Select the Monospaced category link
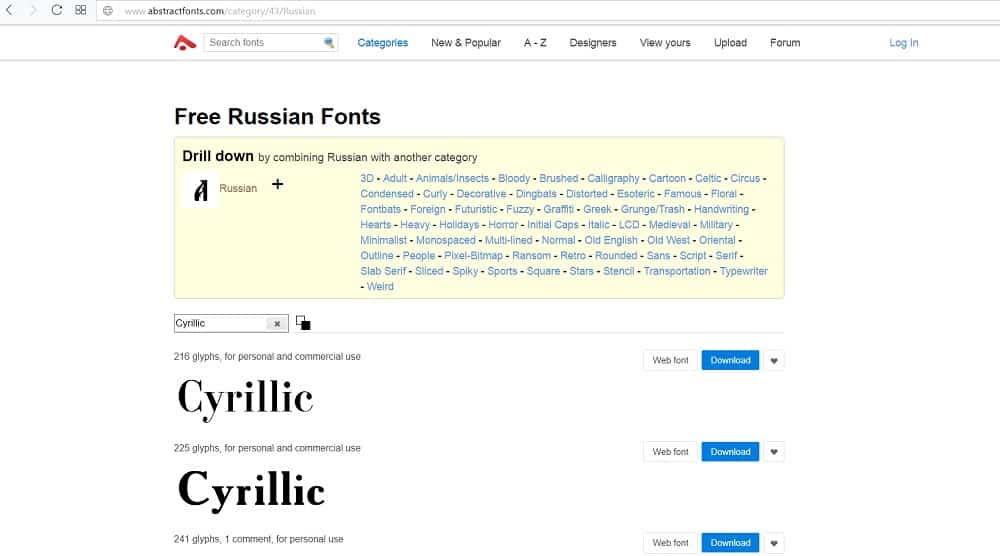1000x556 pixels. coord(446,240)
